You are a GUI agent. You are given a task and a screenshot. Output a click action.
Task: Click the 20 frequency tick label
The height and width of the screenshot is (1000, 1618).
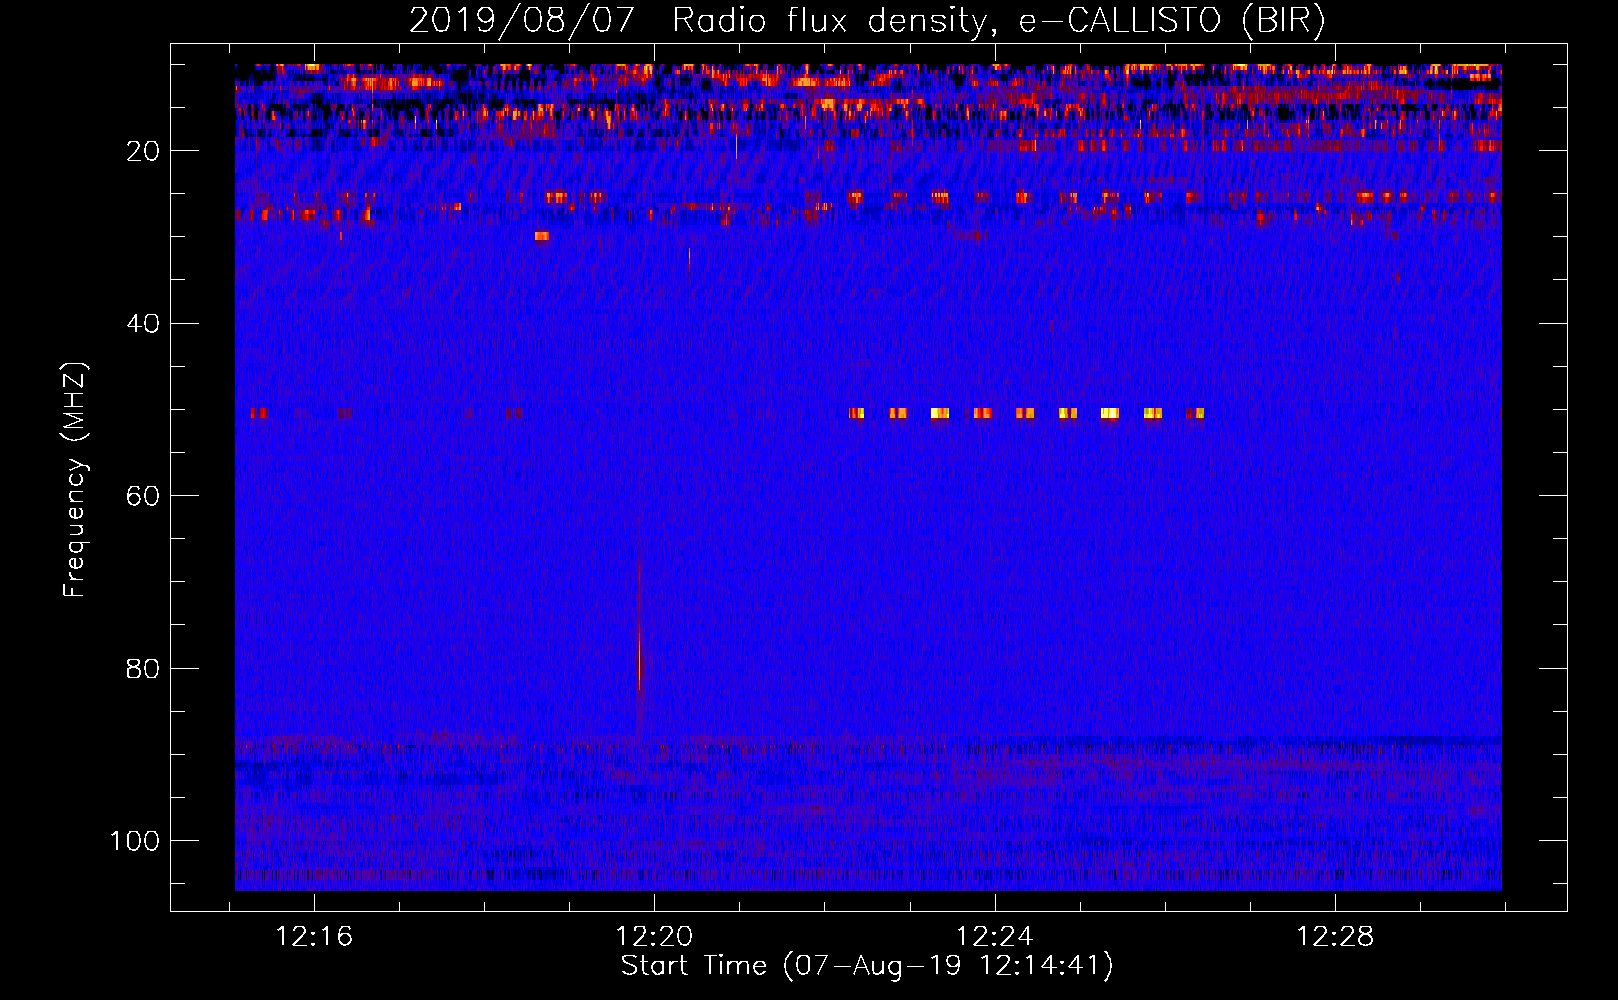click(143, 151)
